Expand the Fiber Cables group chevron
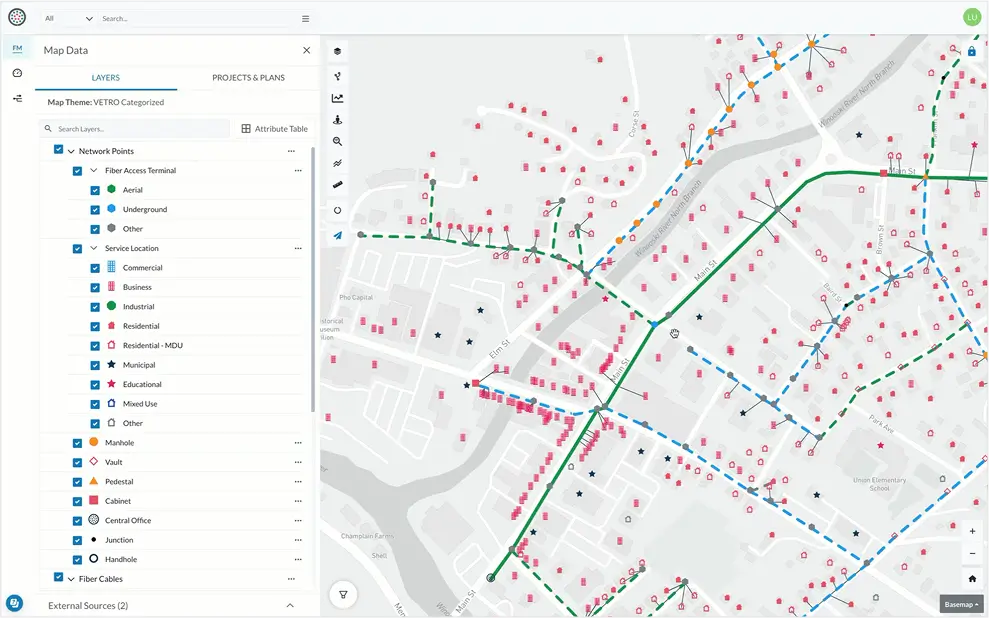989x618 pixels. click(x=71, y=579)
